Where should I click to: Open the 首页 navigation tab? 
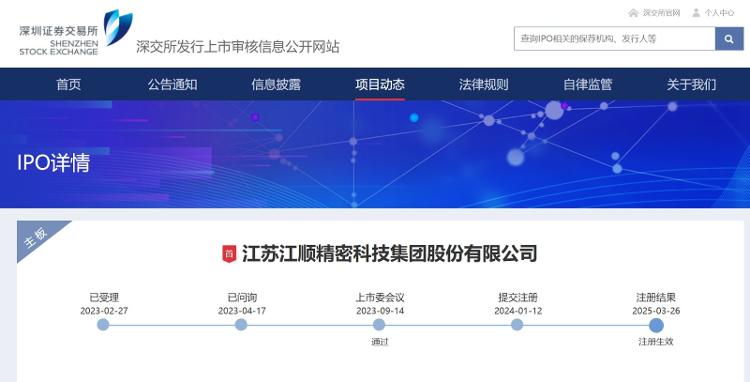click(68, 85)
